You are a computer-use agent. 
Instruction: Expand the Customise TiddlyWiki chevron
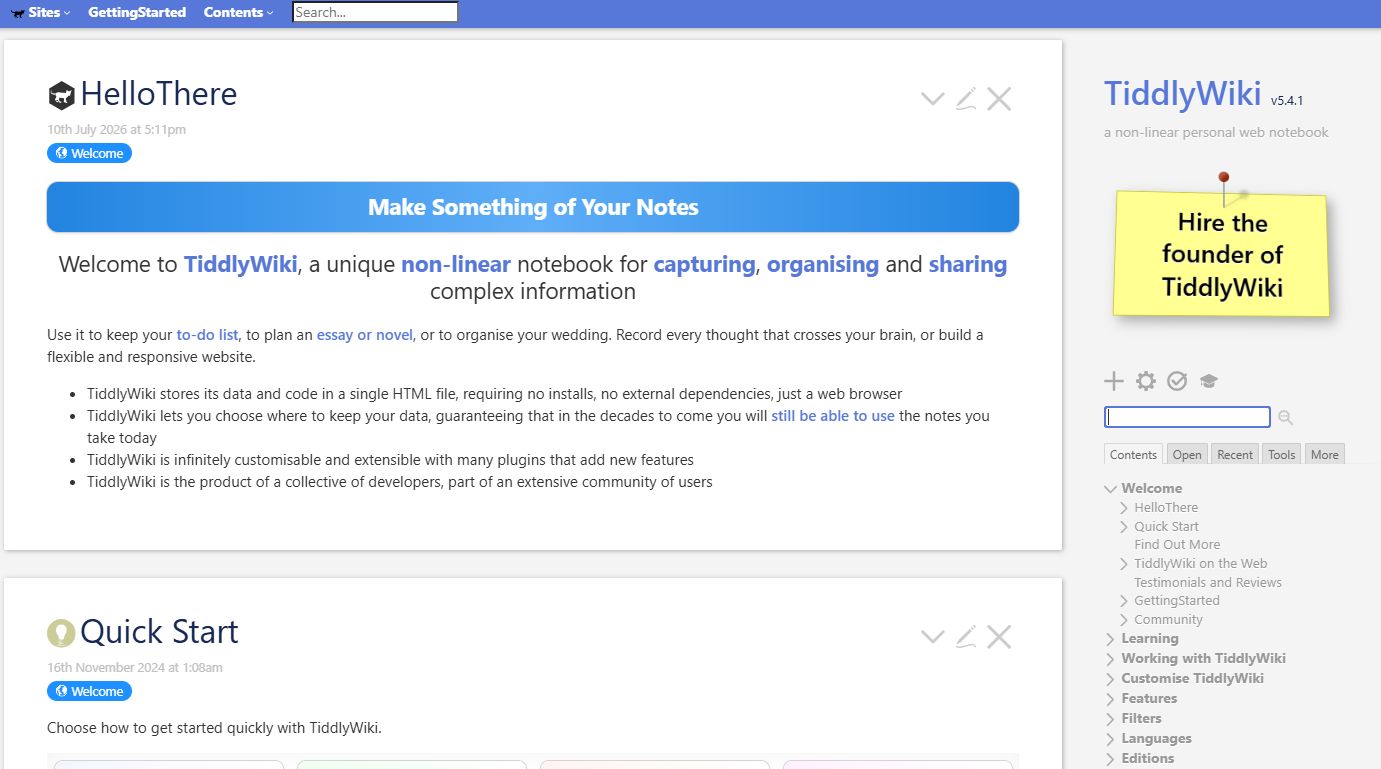pos(1110,679)
